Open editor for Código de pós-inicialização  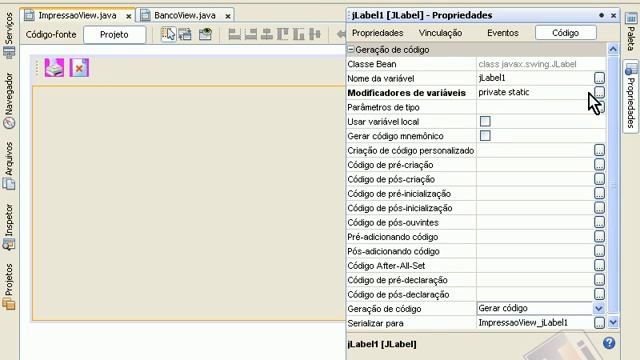tap(599, 208)
